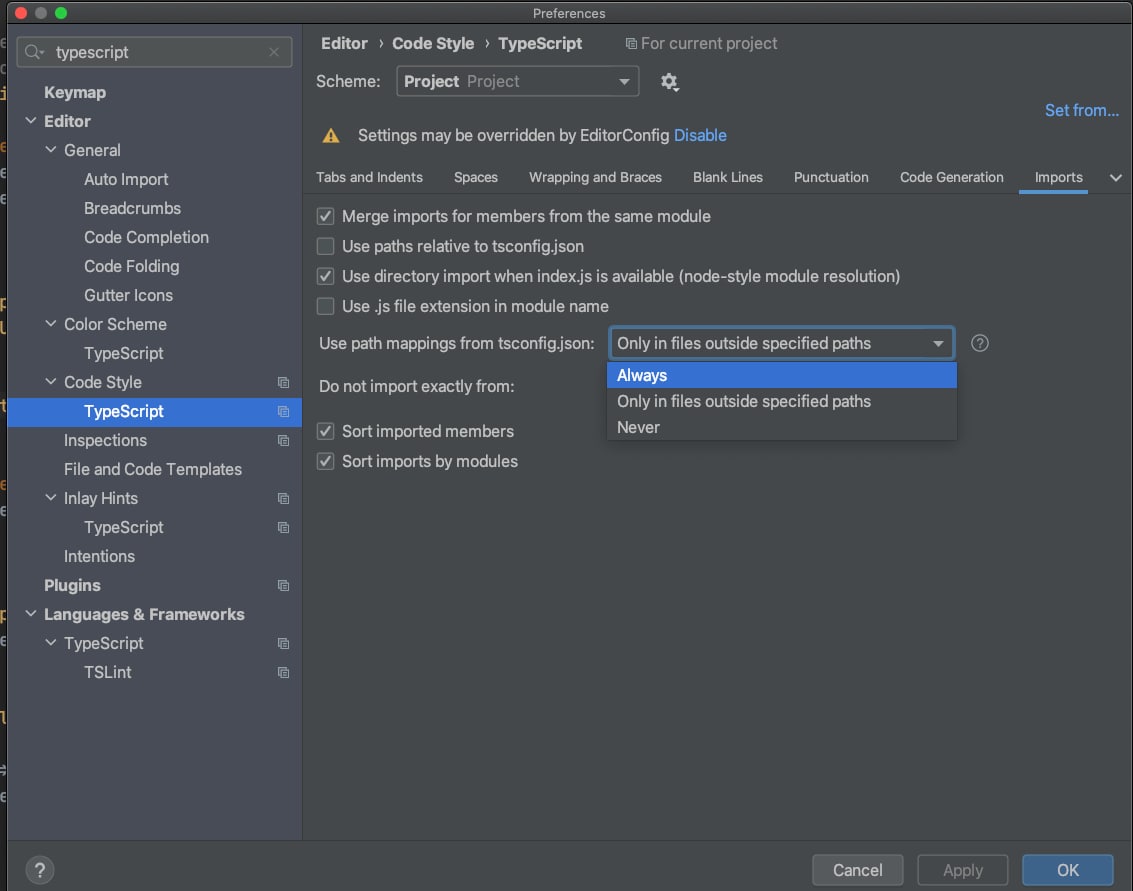Click the help icon beside path mappings dropdown
The image size is (1133, 891).
(x=979, y=343)
